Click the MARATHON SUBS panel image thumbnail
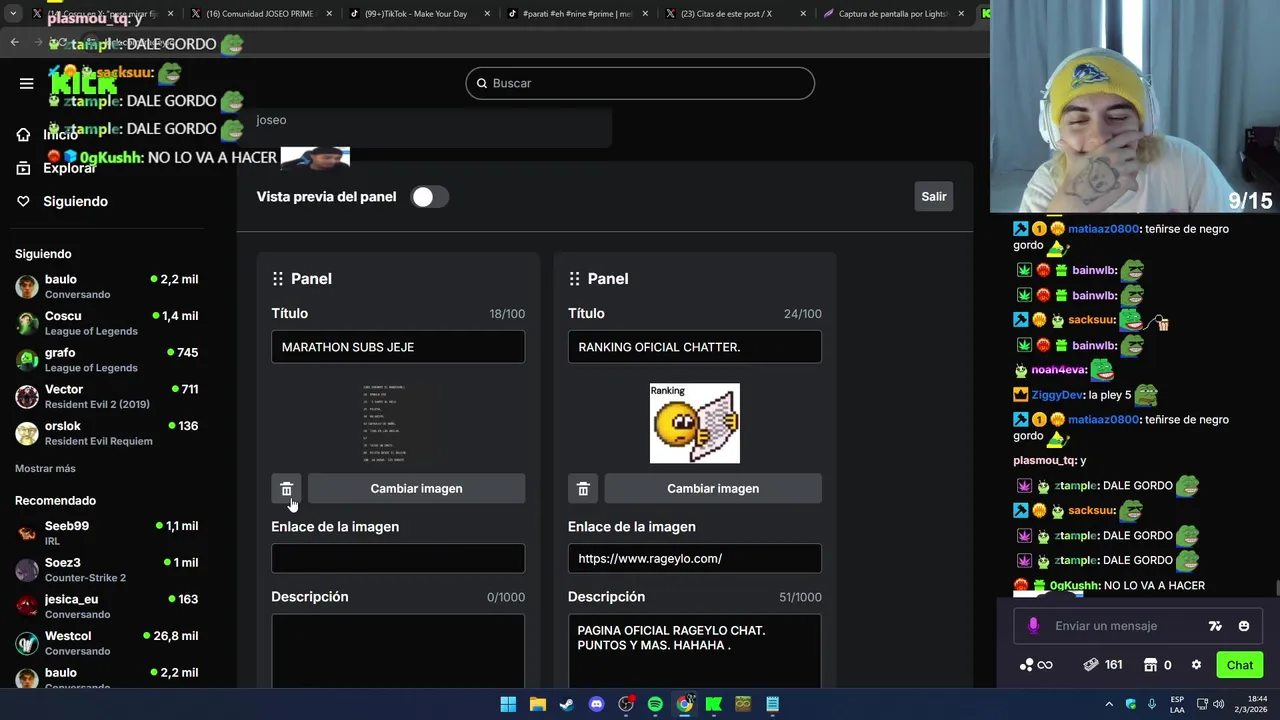Image resolution: width=1280 pixels, height=720 pixels. 384,423
